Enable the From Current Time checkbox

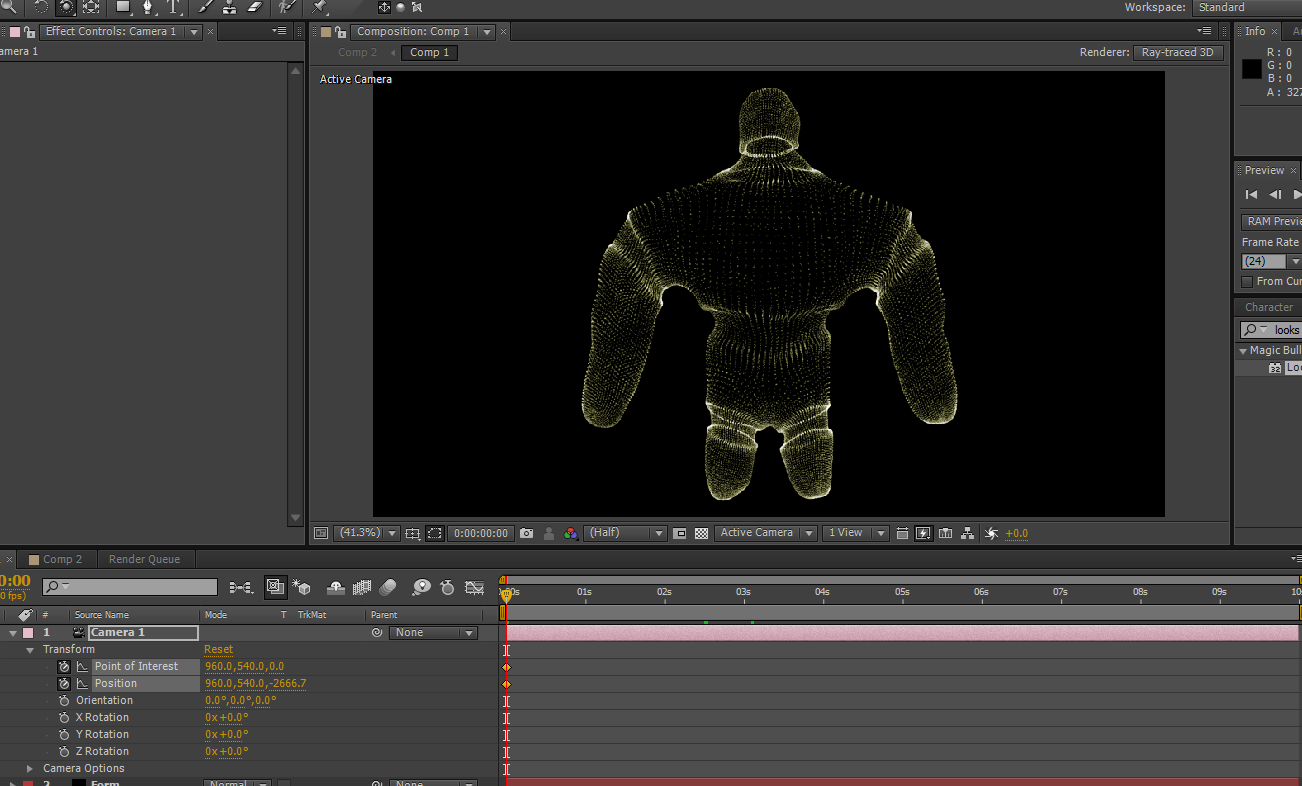pos(1247,282)
